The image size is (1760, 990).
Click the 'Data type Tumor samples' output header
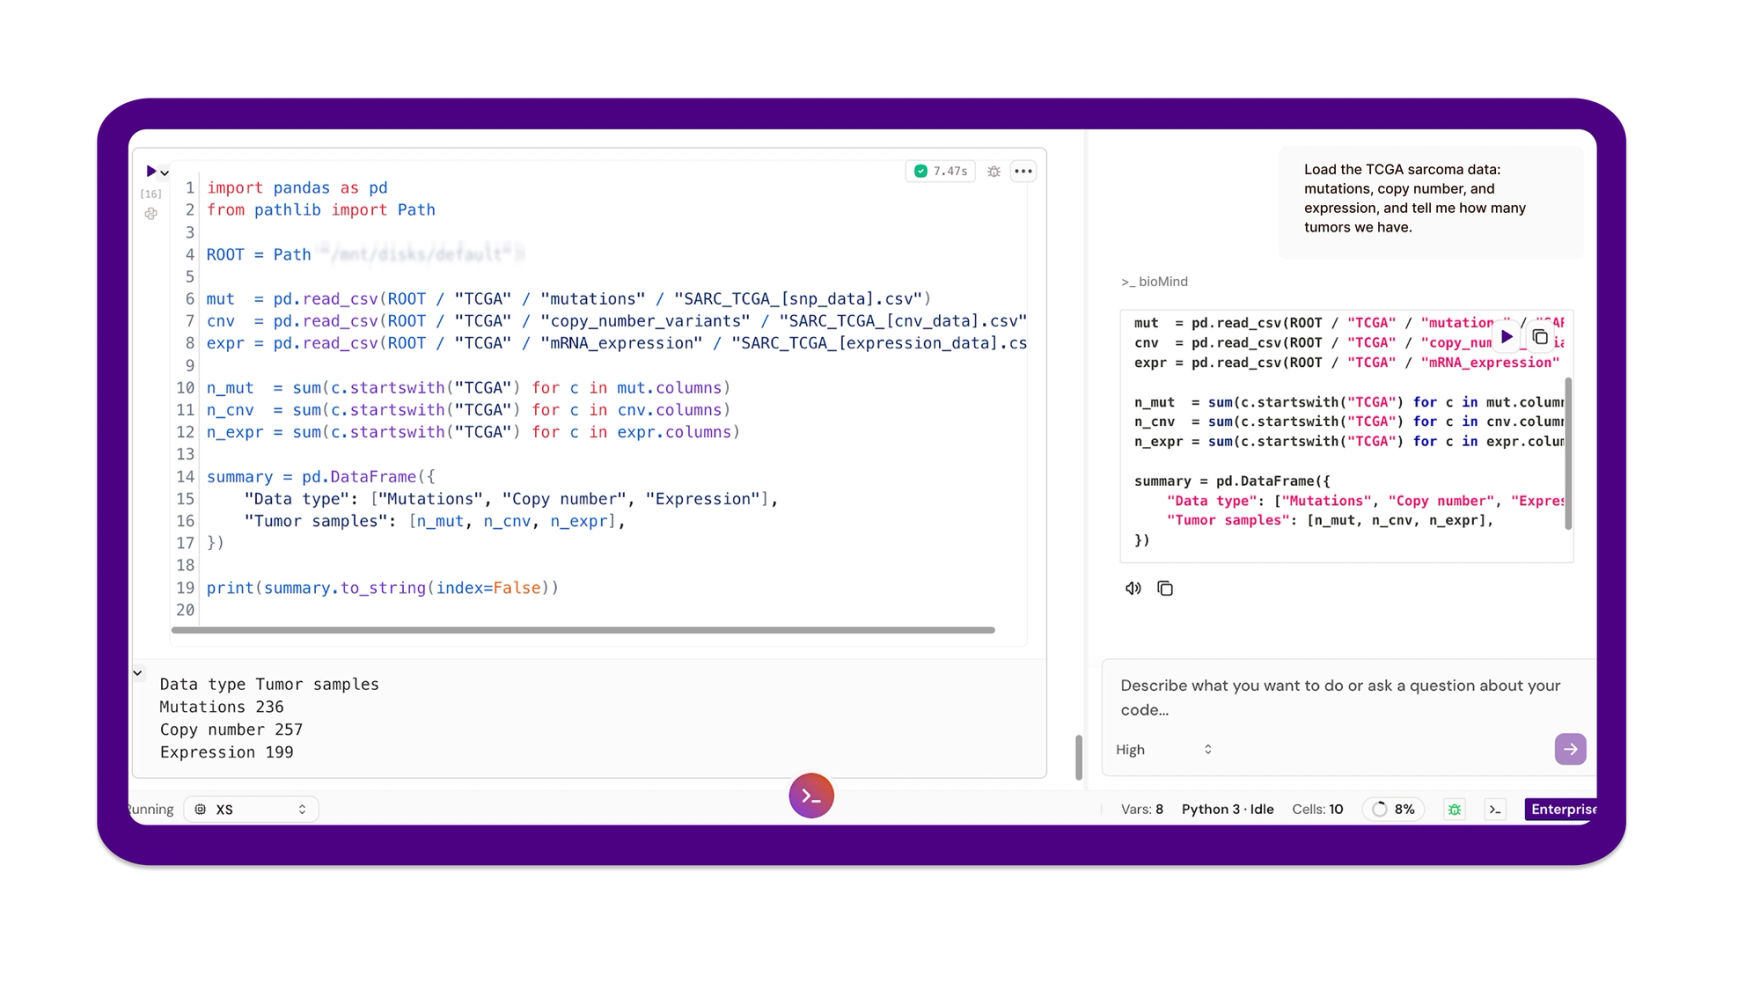[269, 685]
